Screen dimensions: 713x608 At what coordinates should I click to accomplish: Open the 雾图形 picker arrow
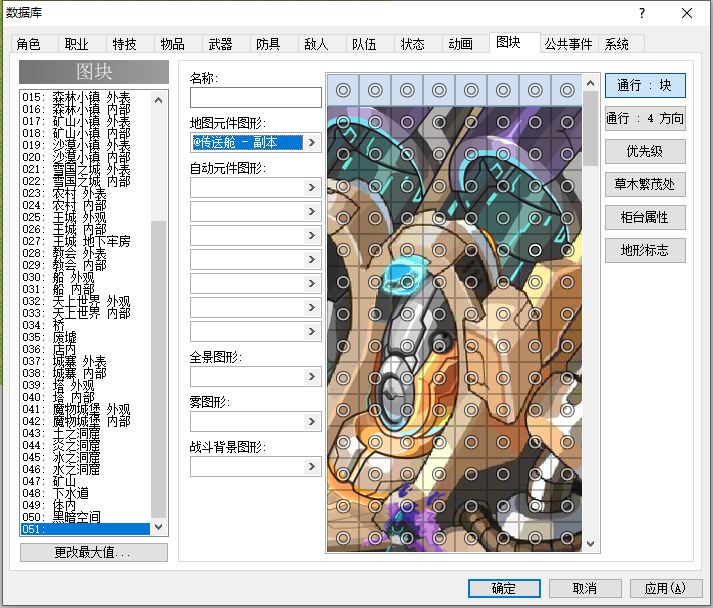click(312, 422)
